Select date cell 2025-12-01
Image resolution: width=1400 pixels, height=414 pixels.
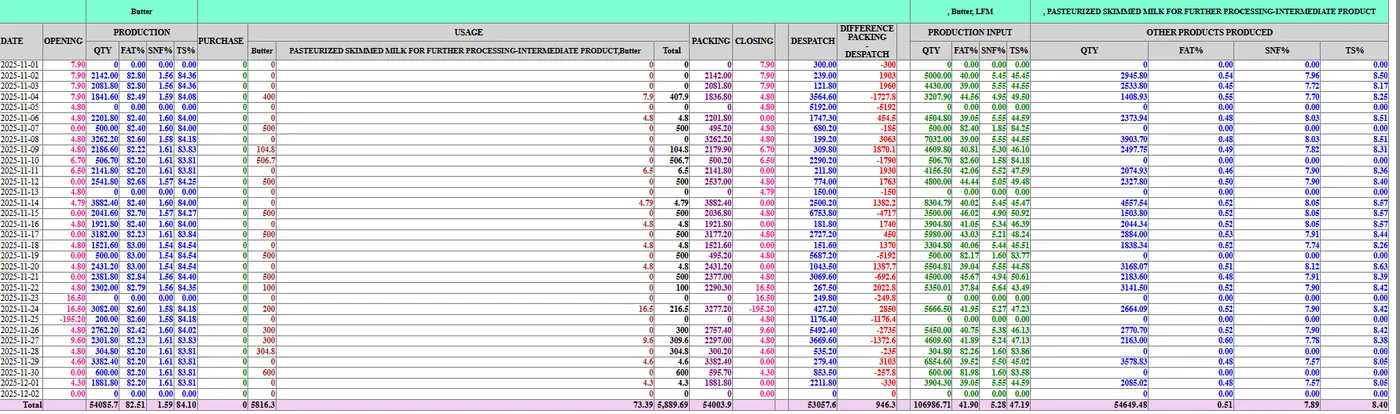21,382
